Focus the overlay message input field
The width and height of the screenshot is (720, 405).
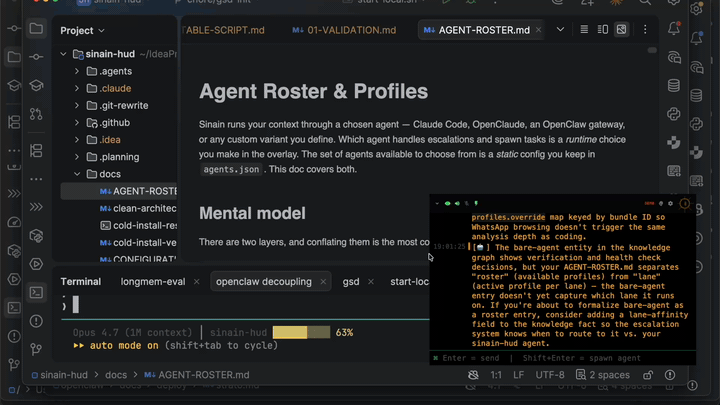click(562, 358)
